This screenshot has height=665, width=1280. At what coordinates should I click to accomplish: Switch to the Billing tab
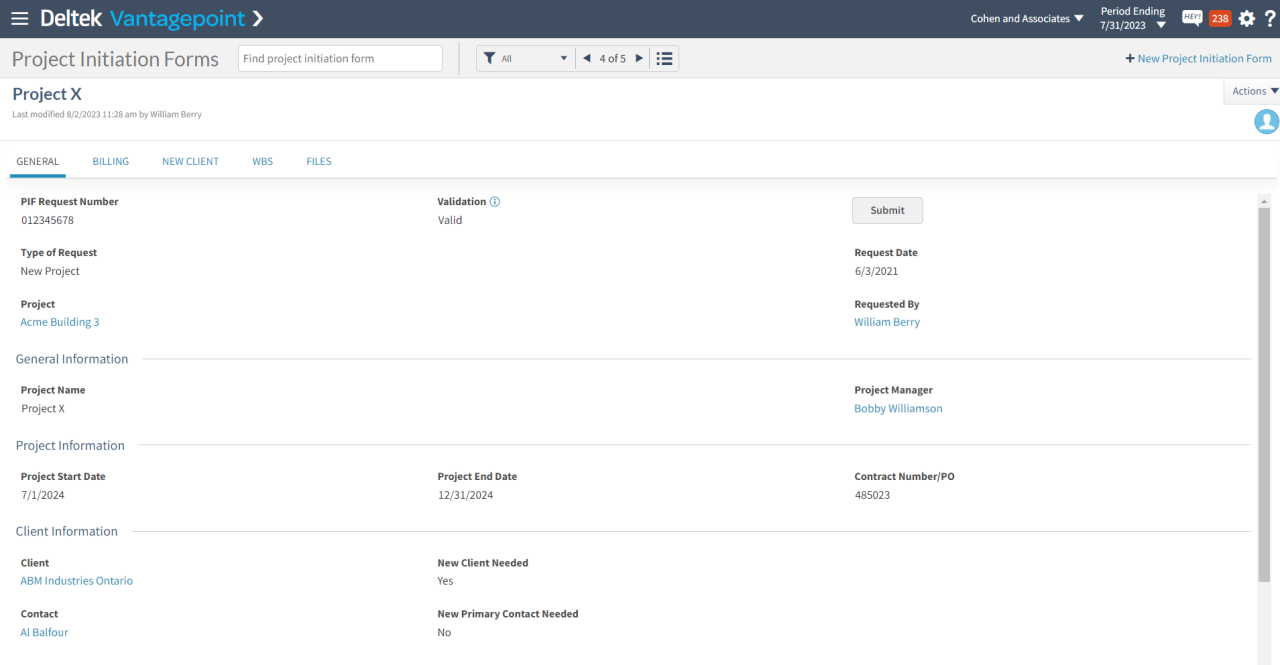[111, 161]
